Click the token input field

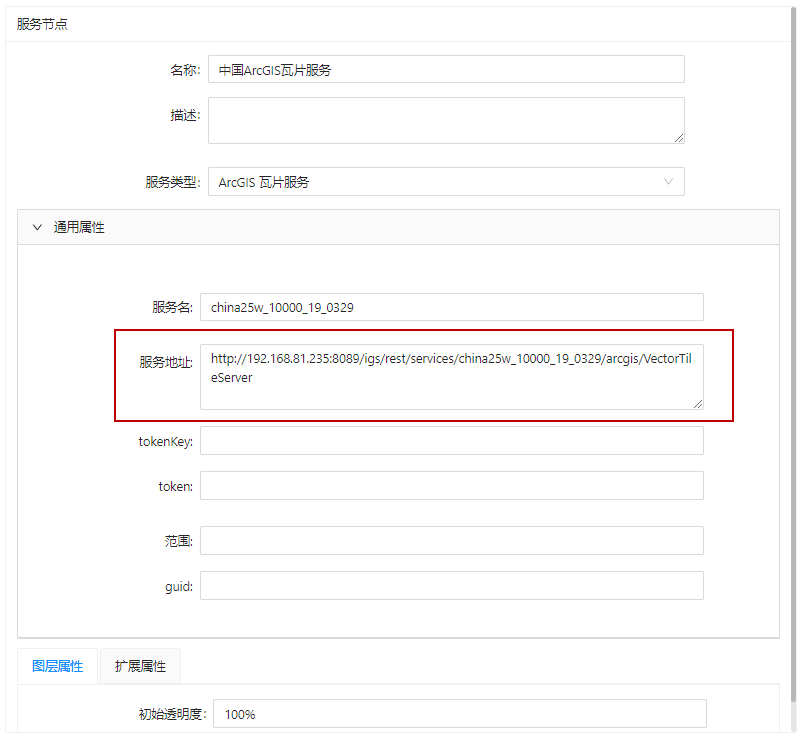(452, 486)
